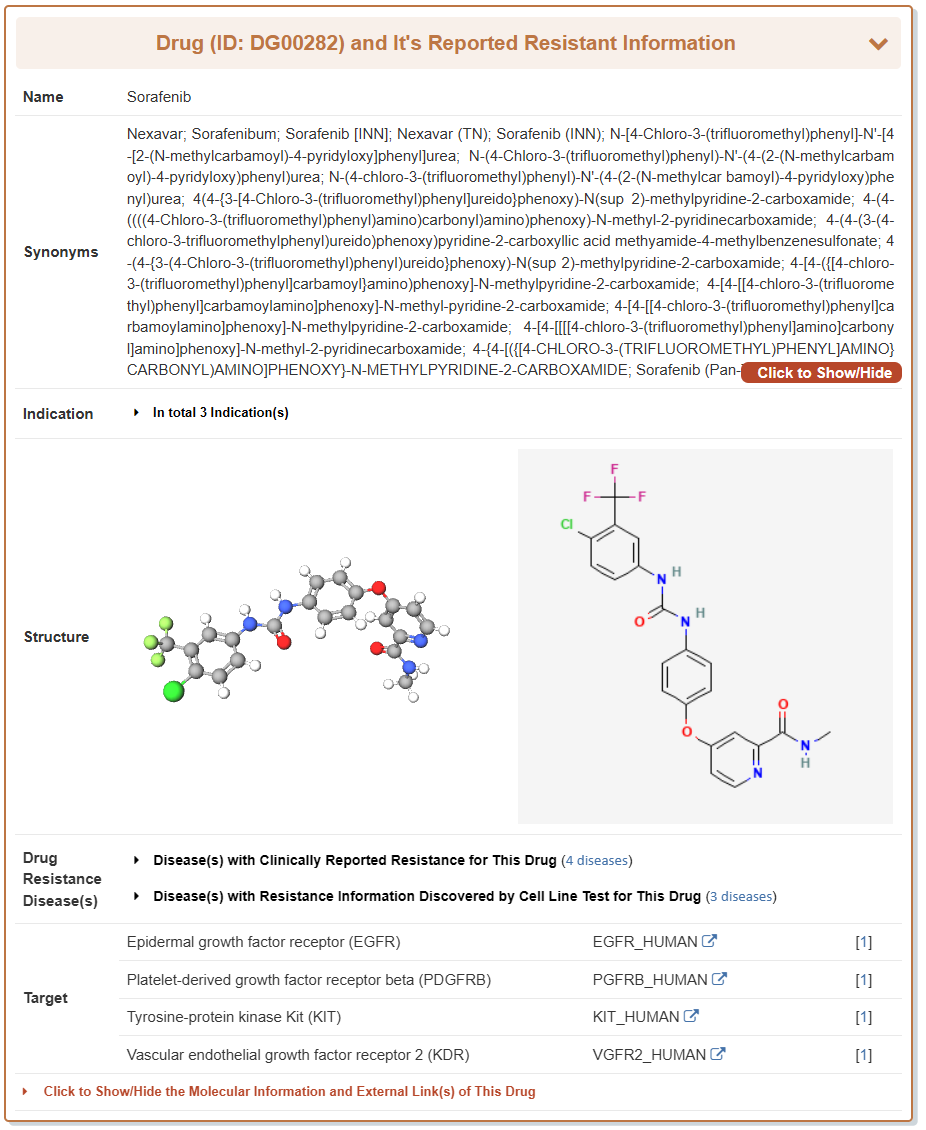The width and height of the screenshot is (926, 1130).
Task: Open reference [1] for EGFR target
Action: (x=864, y=942)
